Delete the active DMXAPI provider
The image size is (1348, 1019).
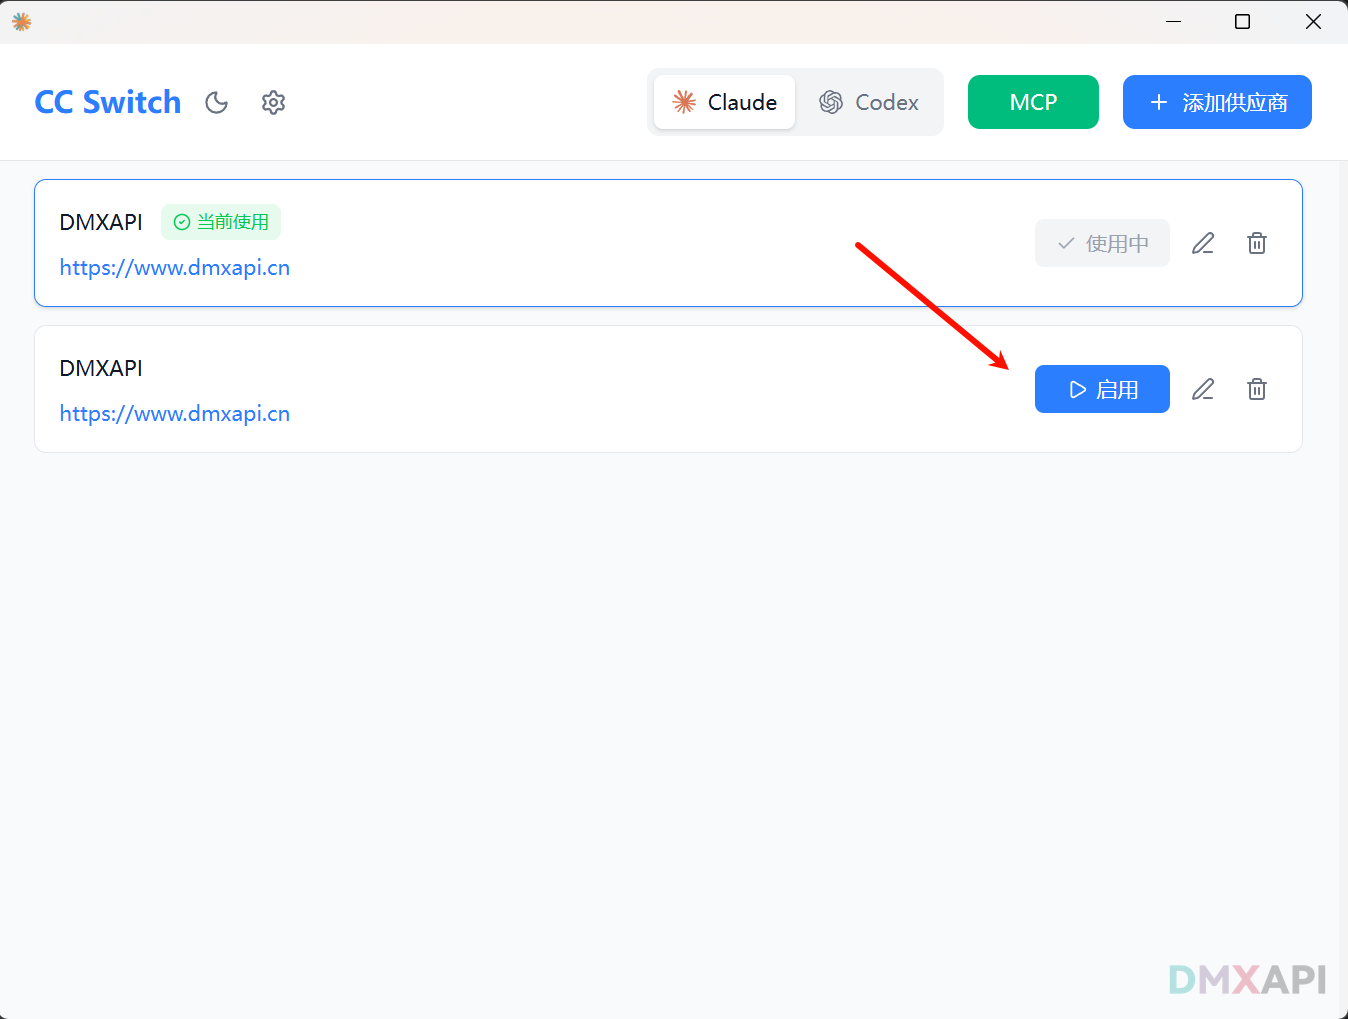(x=1257, y=243)
